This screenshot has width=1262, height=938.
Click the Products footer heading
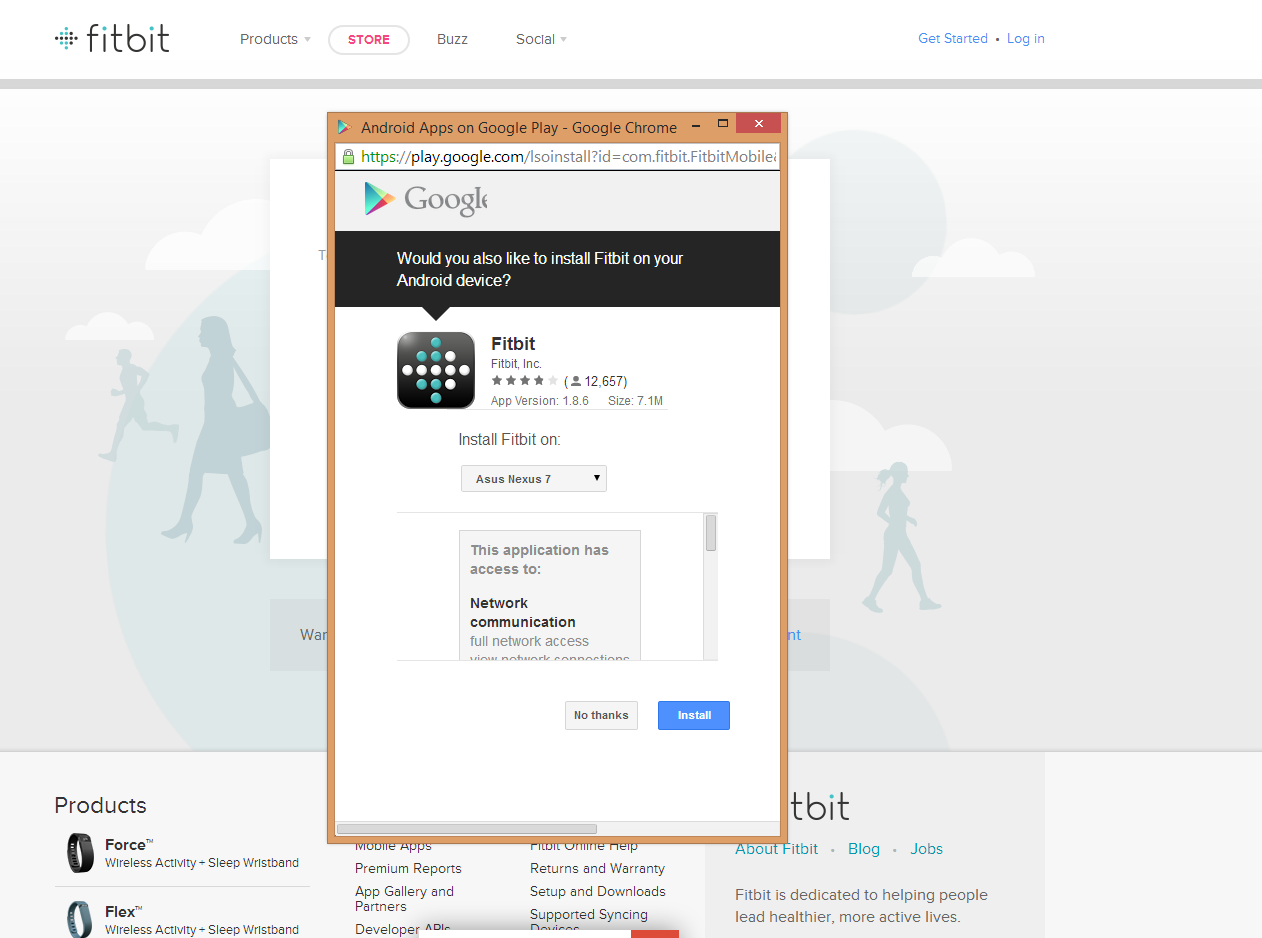[100, 805]
